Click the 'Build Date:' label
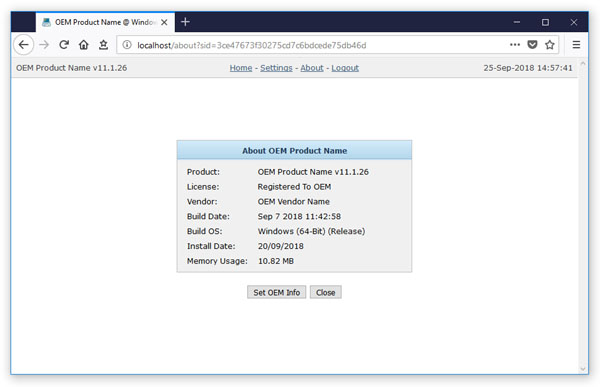 coord(208,216)
